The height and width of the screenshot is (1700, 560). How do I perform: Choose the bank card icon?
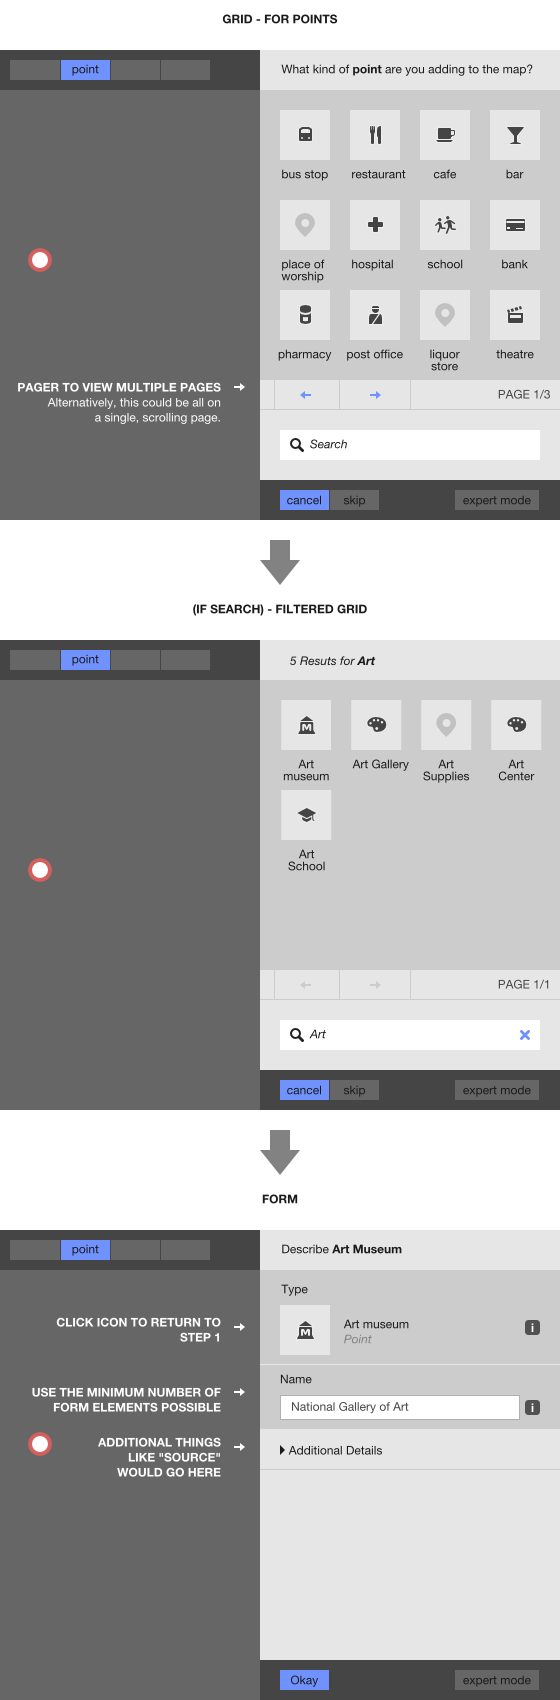point(515,225)
